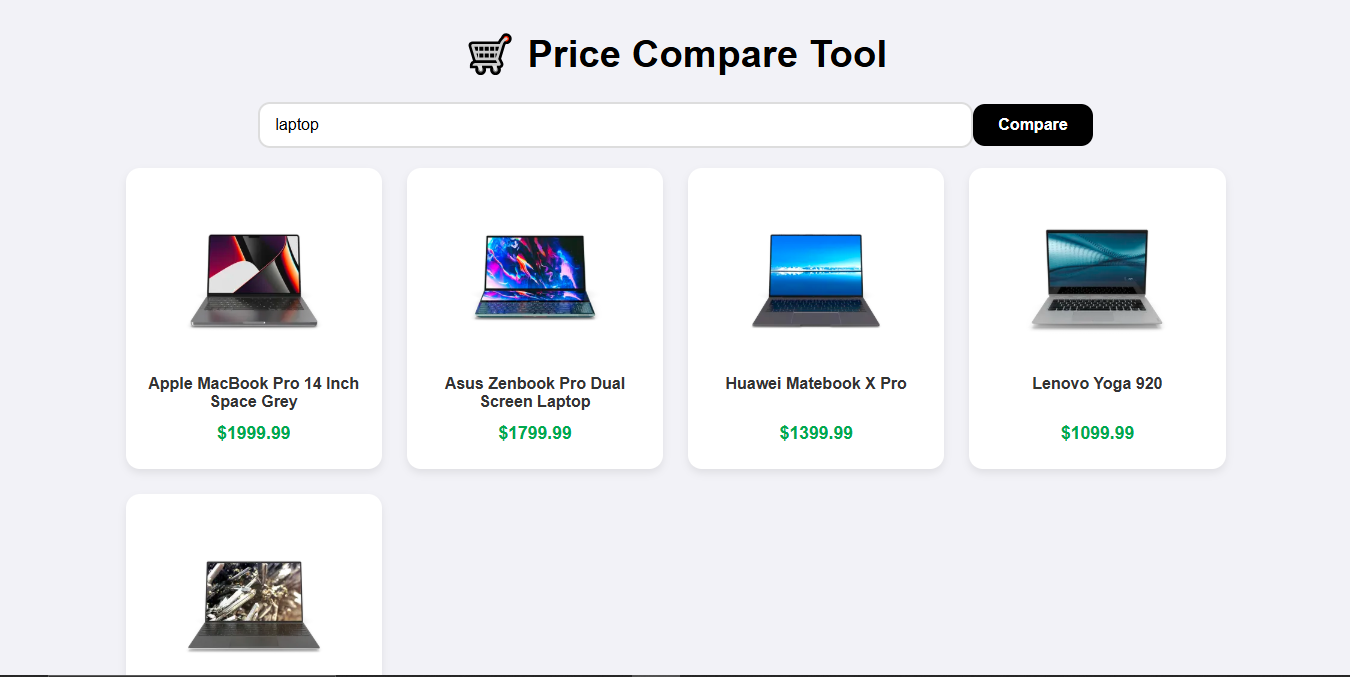Open the Apple MacBook Pro laptop image

(254, 280)
